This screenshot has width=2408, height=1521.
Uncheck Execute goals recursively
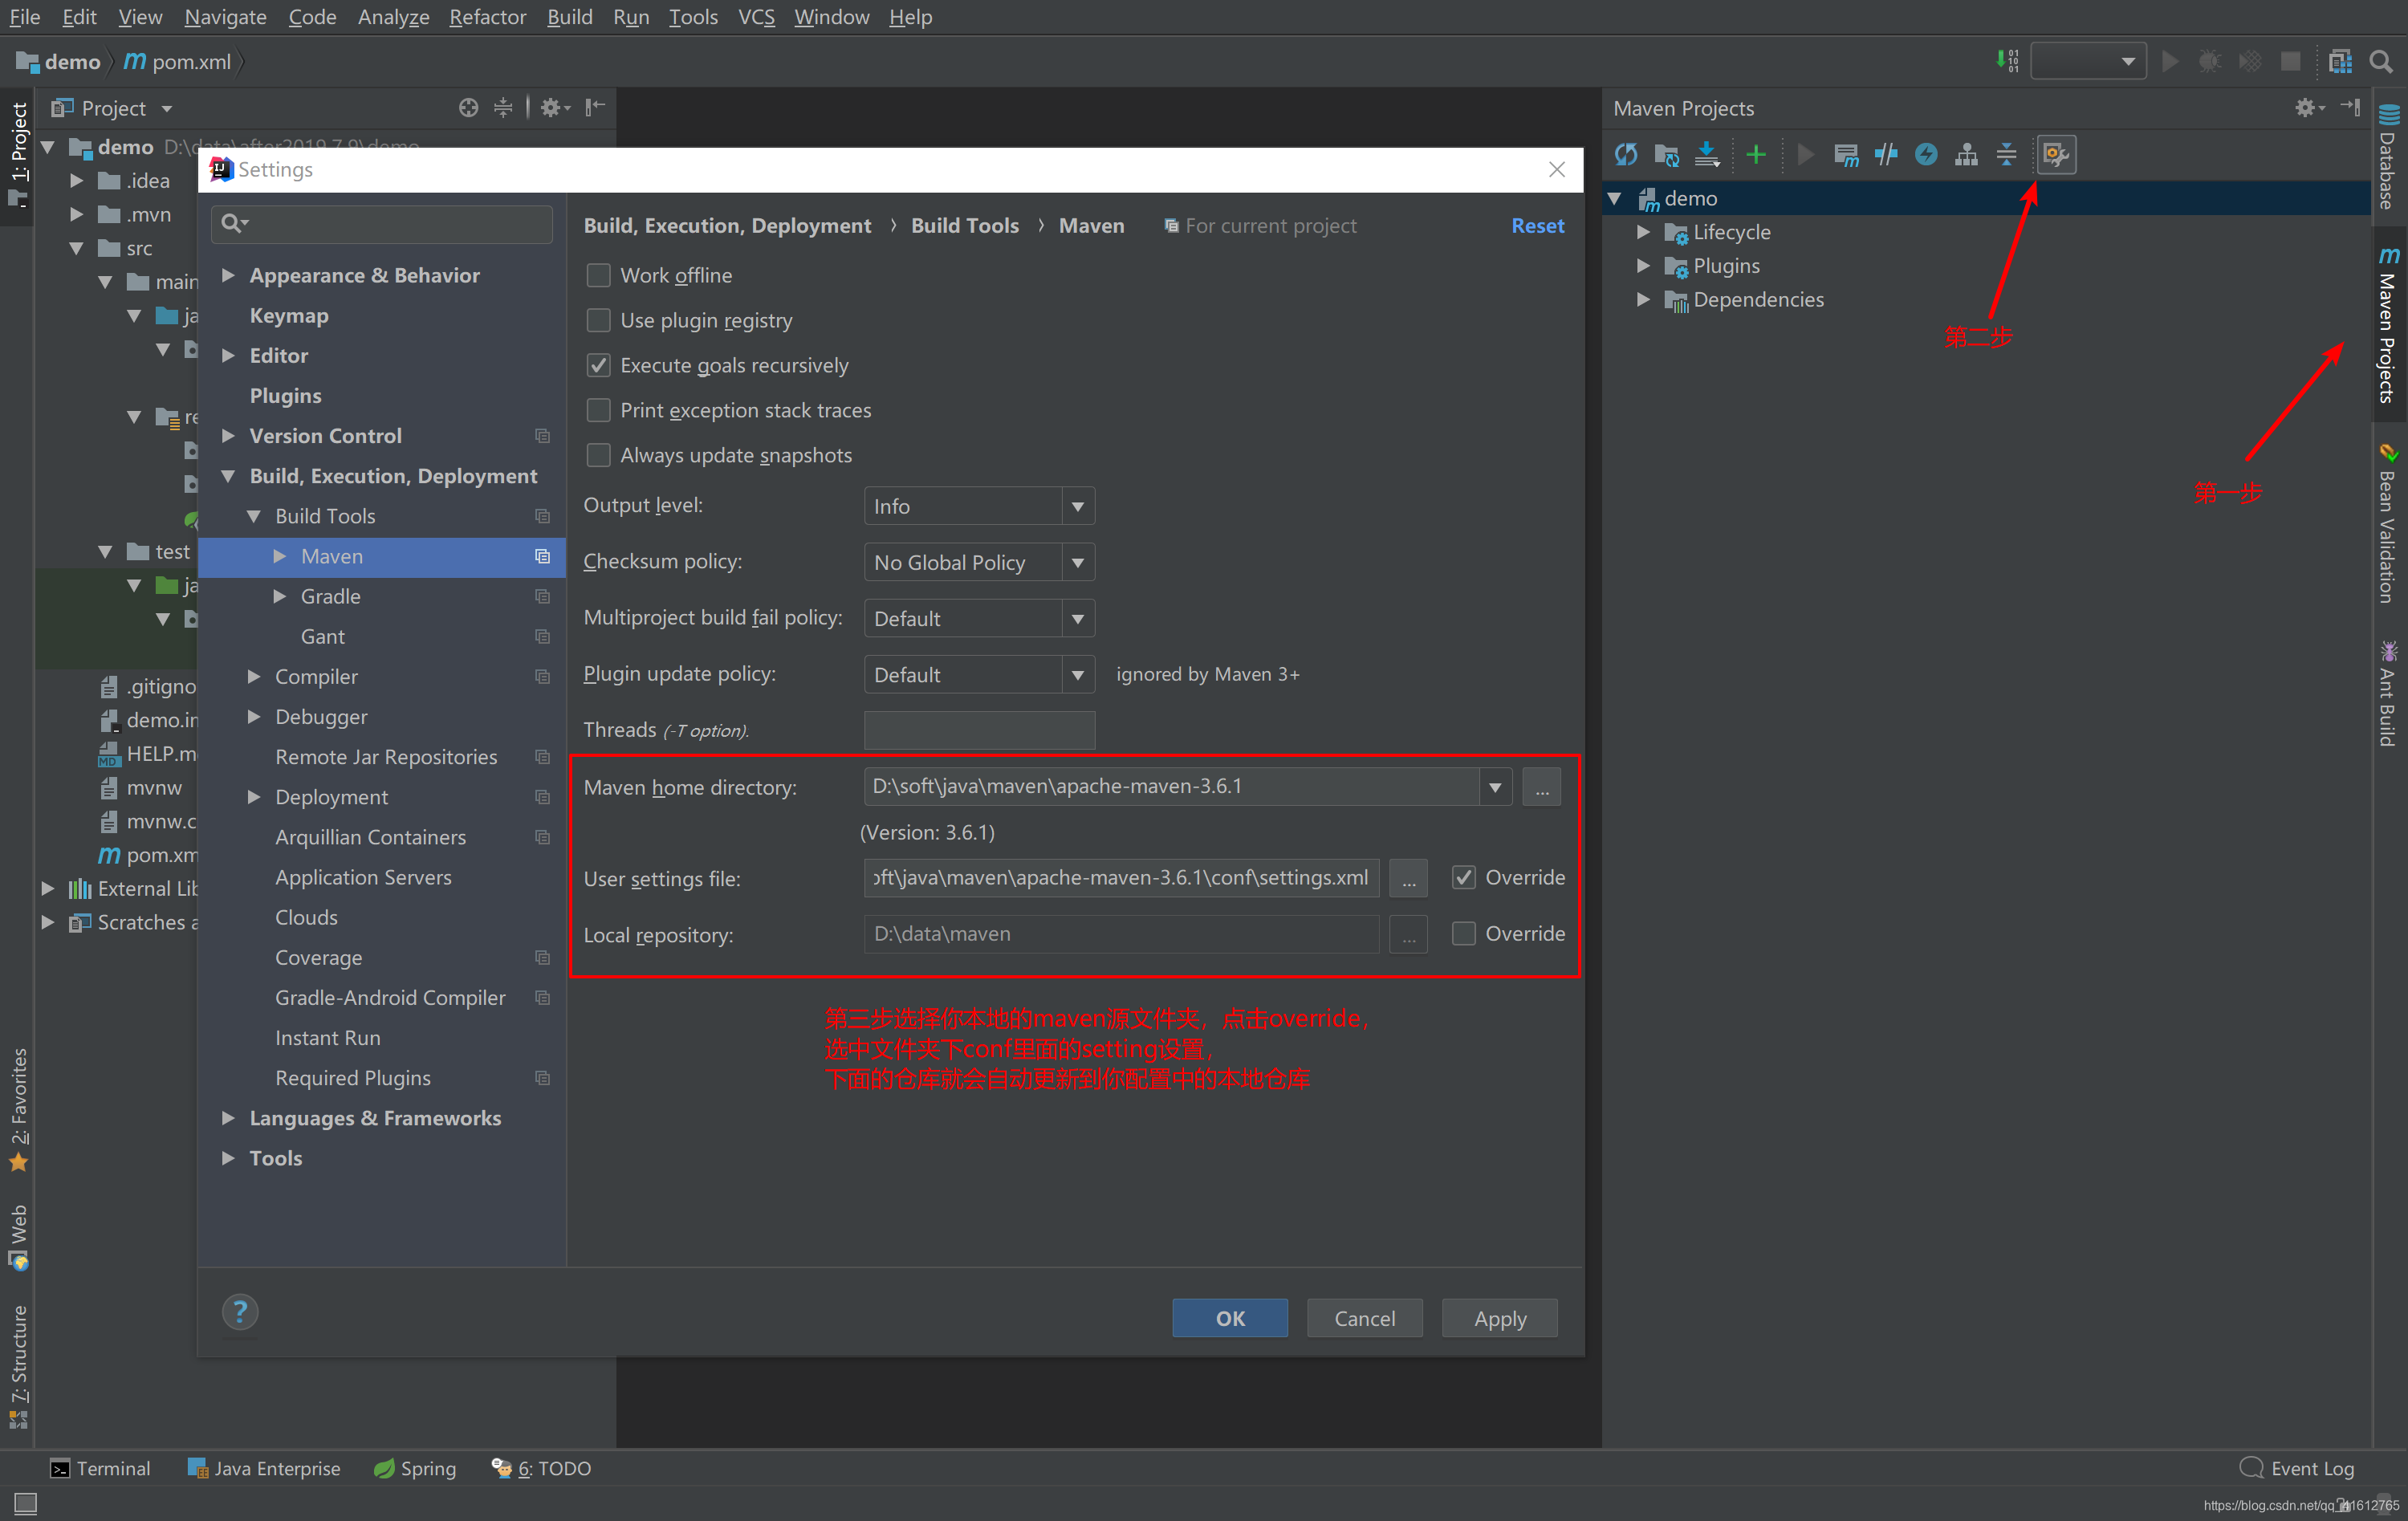pyautogui.click(x=598, y=365)
